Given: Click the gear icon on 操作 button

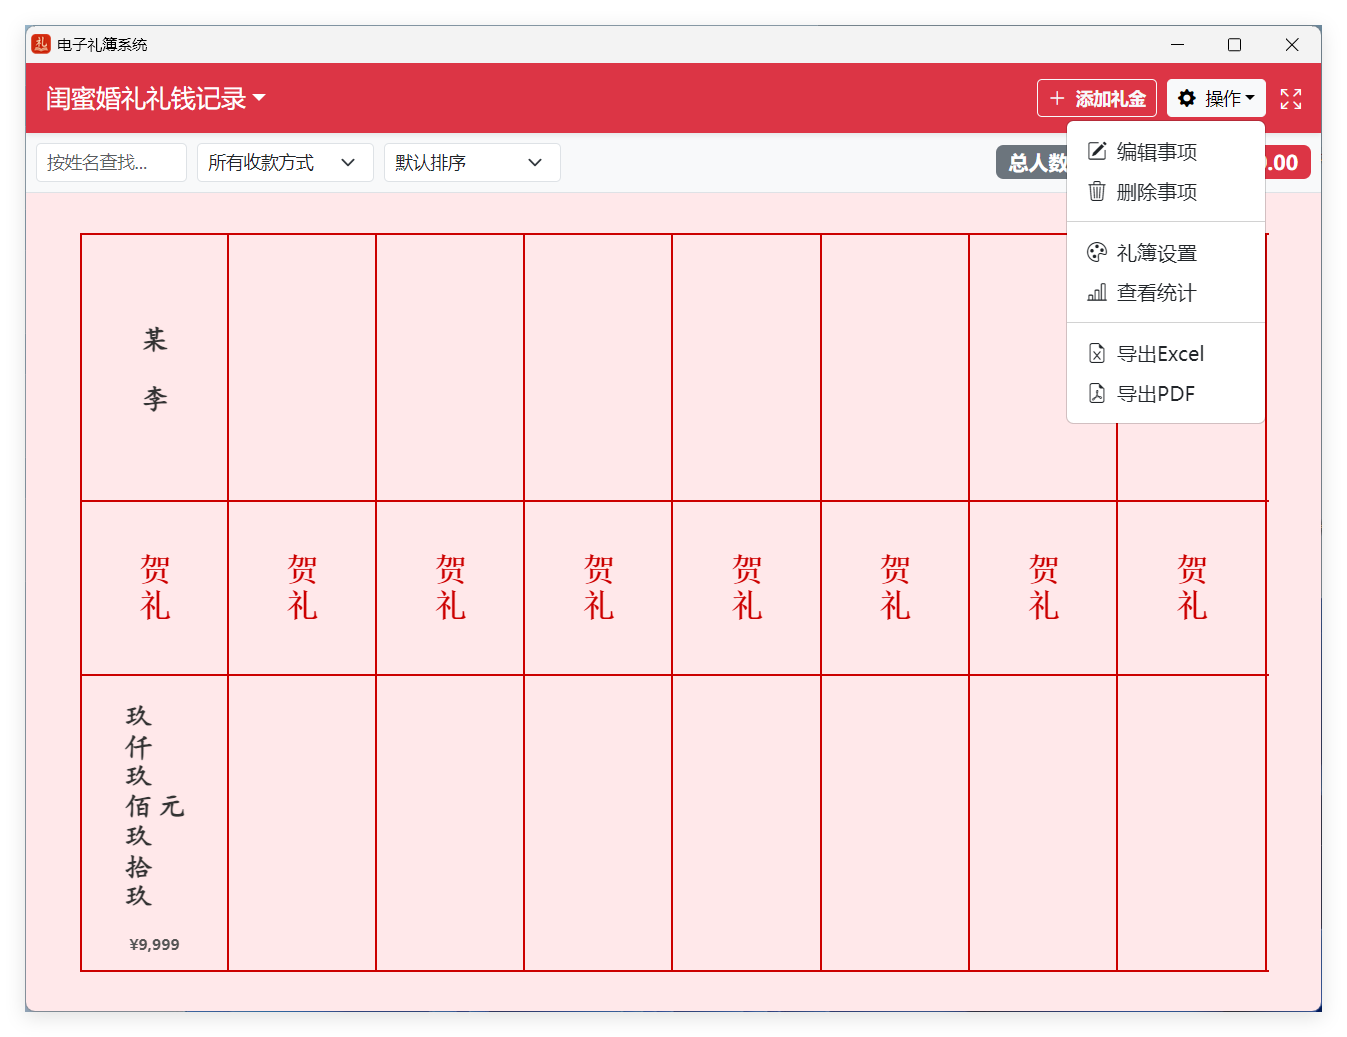Looking at the screenshot, I should (1186, 97).
